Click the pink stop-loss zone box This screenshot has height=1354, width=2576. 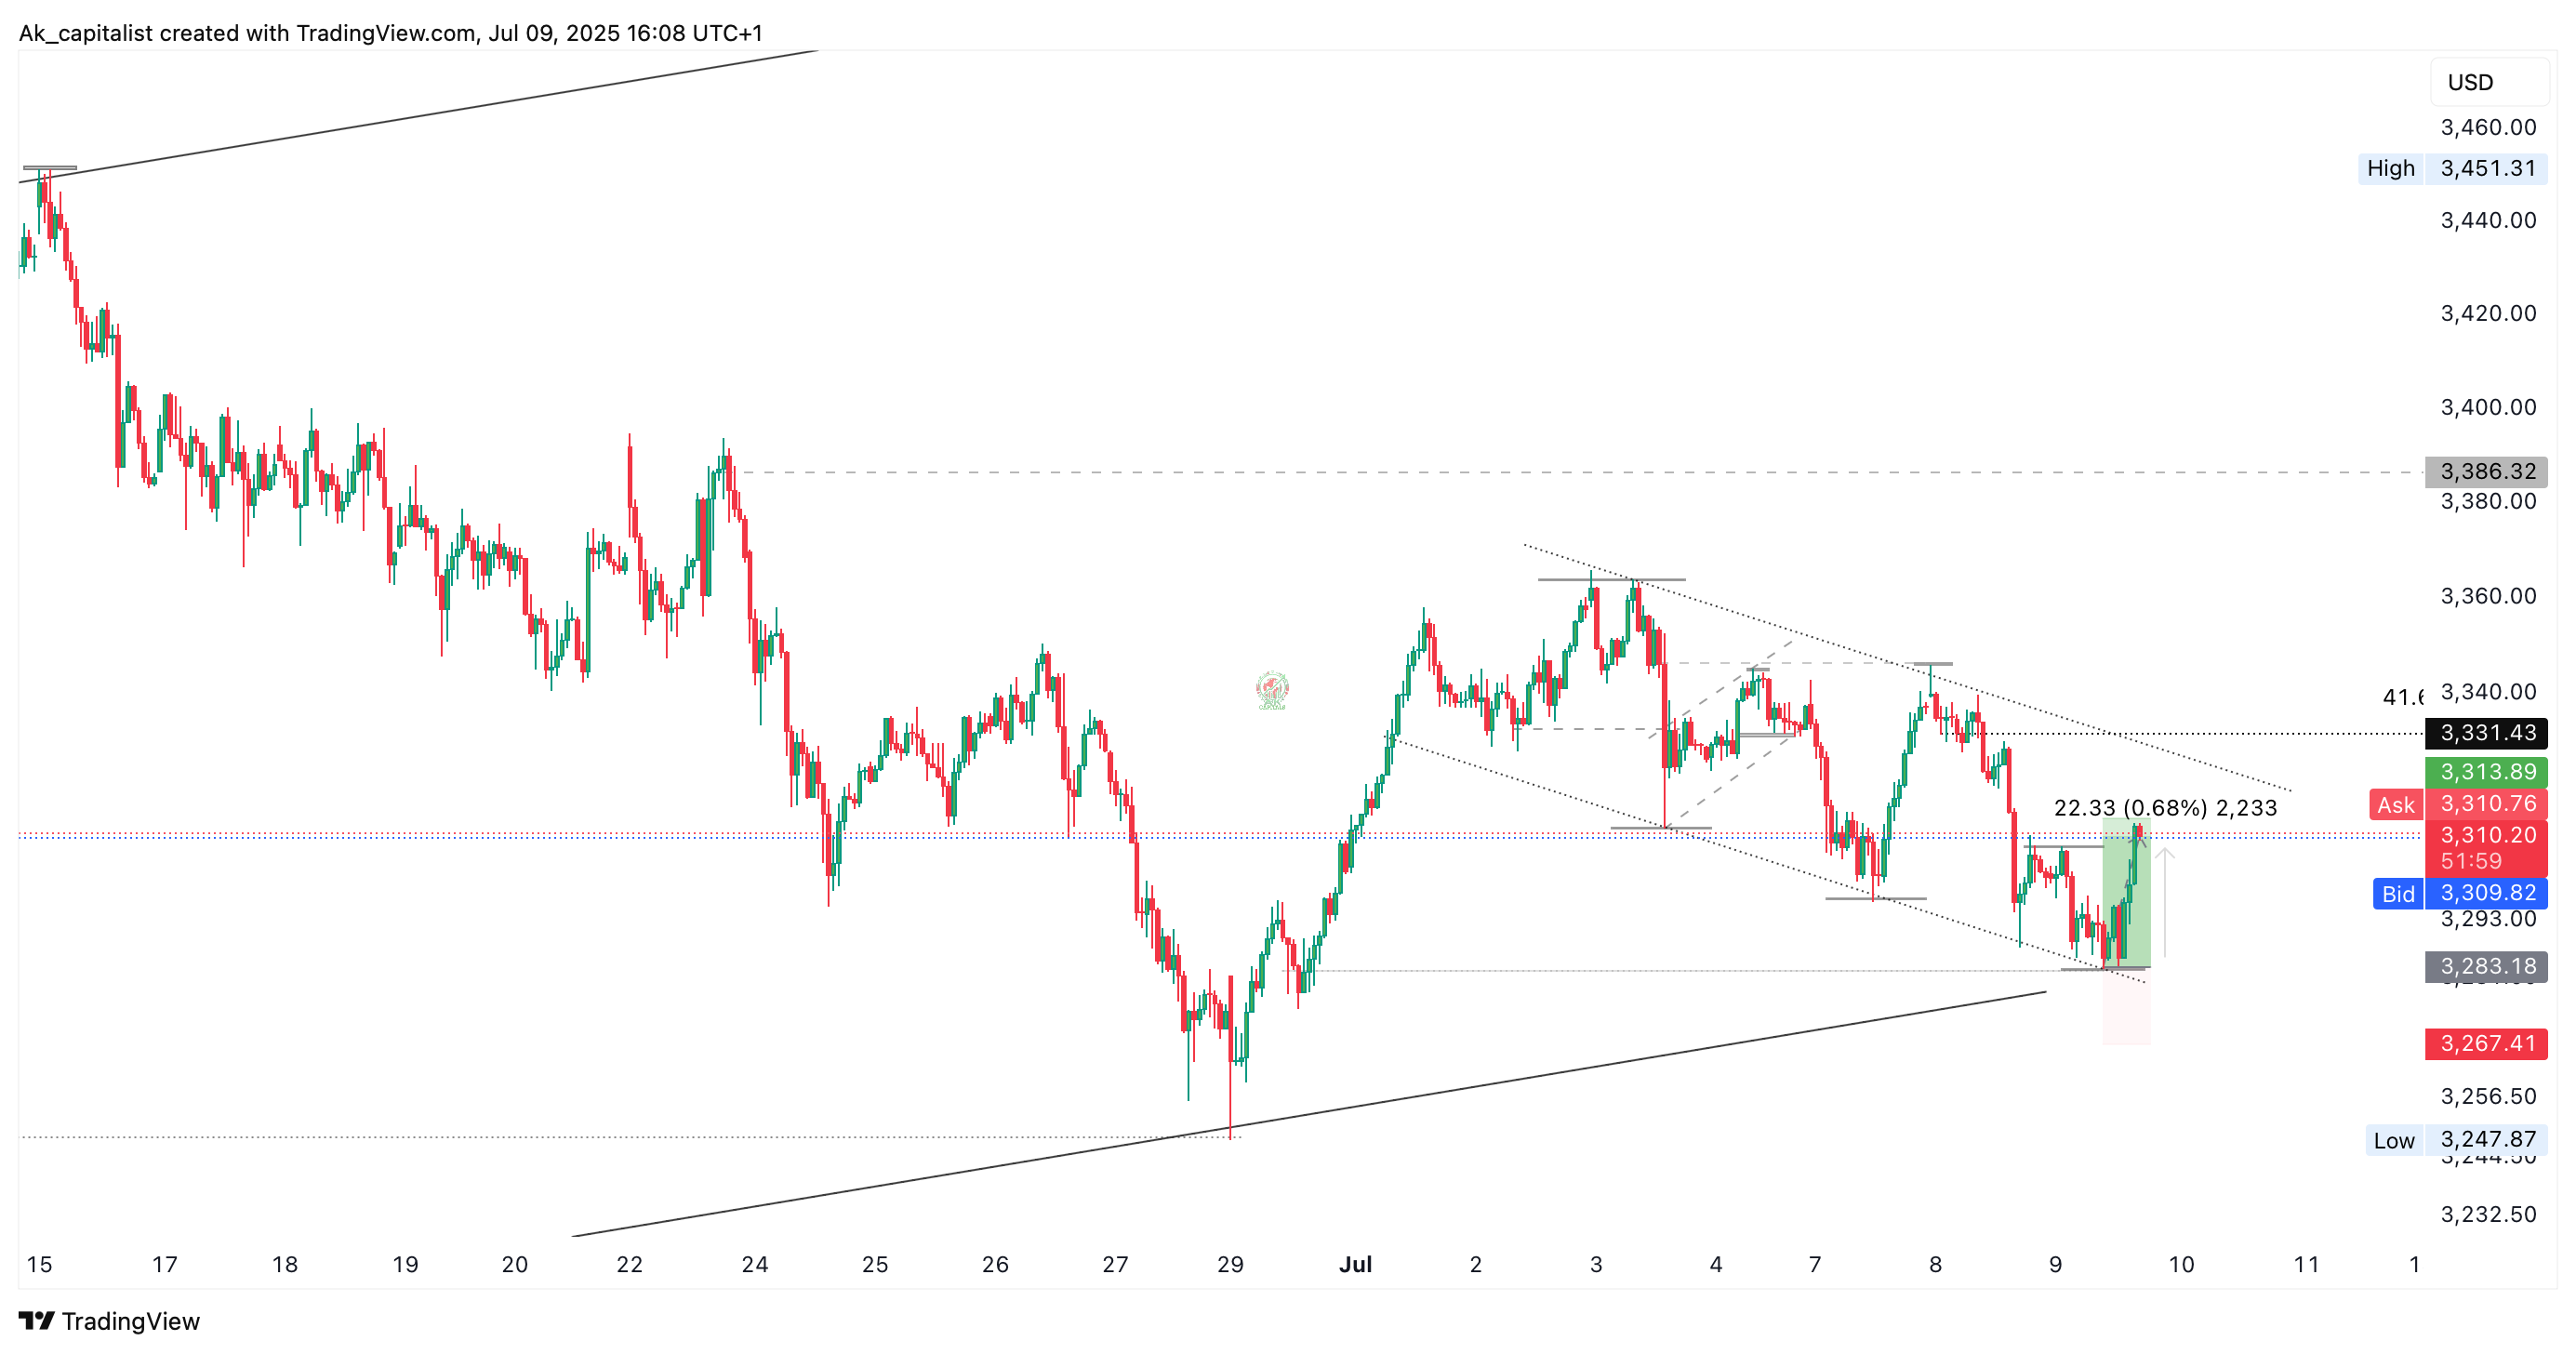click(2126, 1006)
